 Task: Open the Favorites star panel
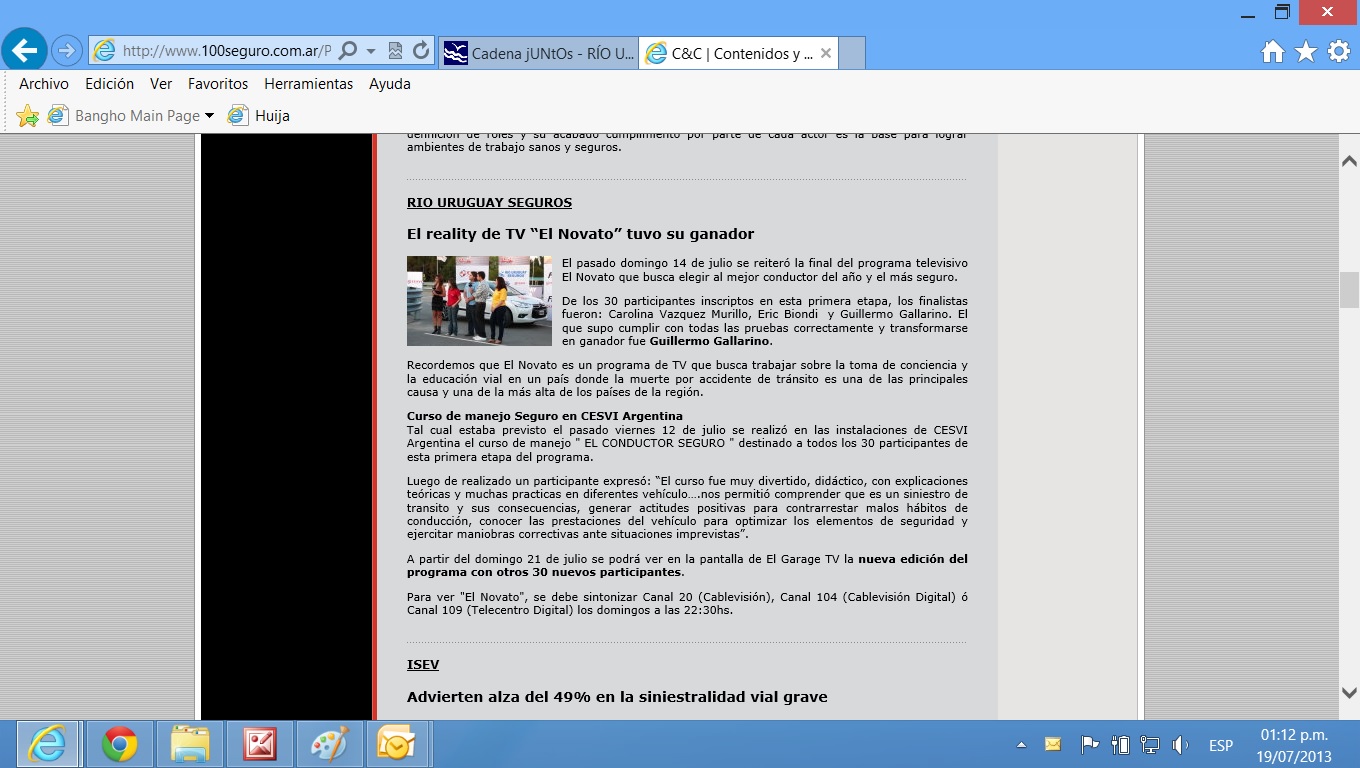(1306, 52)
